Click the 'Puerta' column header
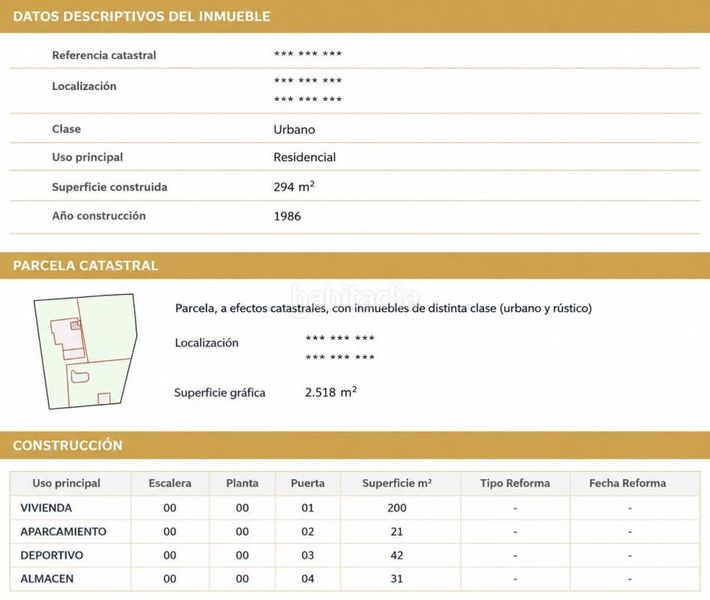The width and height of the screenshot is (710, 600). pyautogui.click(x=308, y=483)
